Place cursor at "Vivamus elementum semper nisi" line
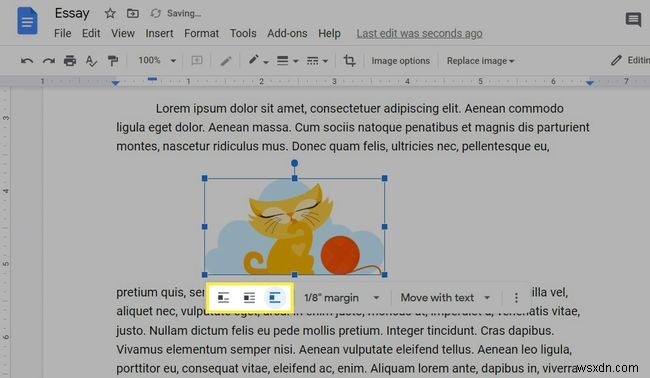650x378 pixels. tap(206, 350)
